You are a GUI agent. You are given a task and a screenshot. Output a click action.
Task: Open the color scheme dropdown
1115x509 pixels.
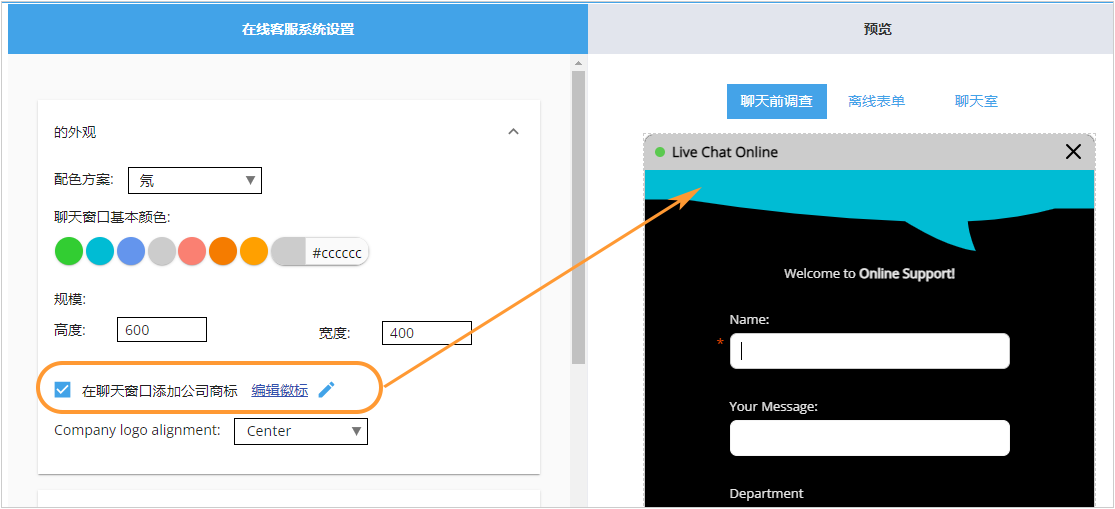click(195, 181)
